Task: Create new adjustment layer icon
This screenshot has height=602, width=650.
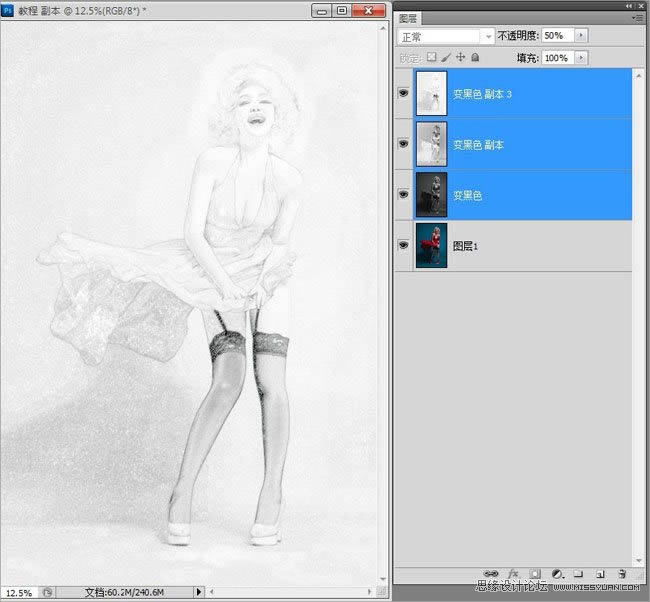Action: click(x=556, y=574)
